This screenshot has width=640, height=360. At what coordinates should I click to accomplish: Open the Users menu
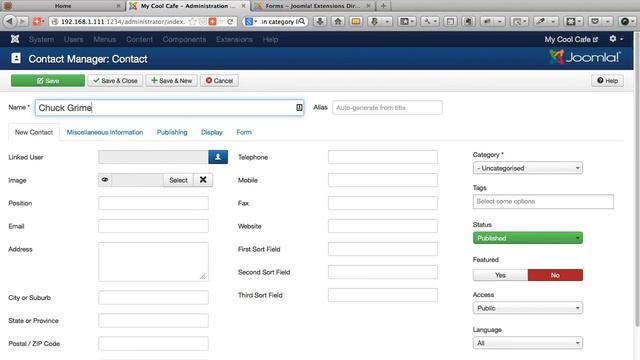[x=73, y=39]
